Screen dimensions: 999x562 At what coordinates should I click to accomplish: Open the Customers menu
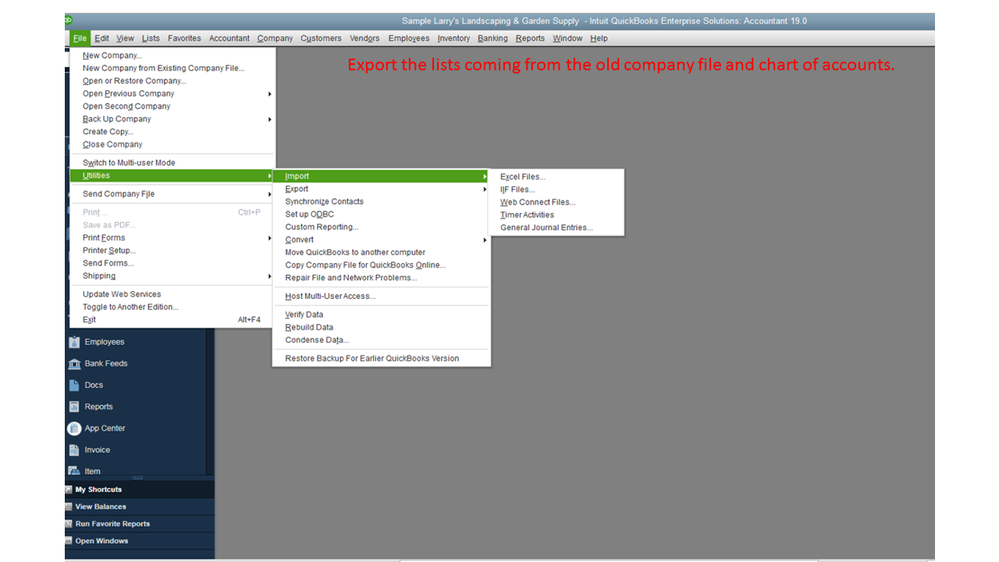coord(320,38)
